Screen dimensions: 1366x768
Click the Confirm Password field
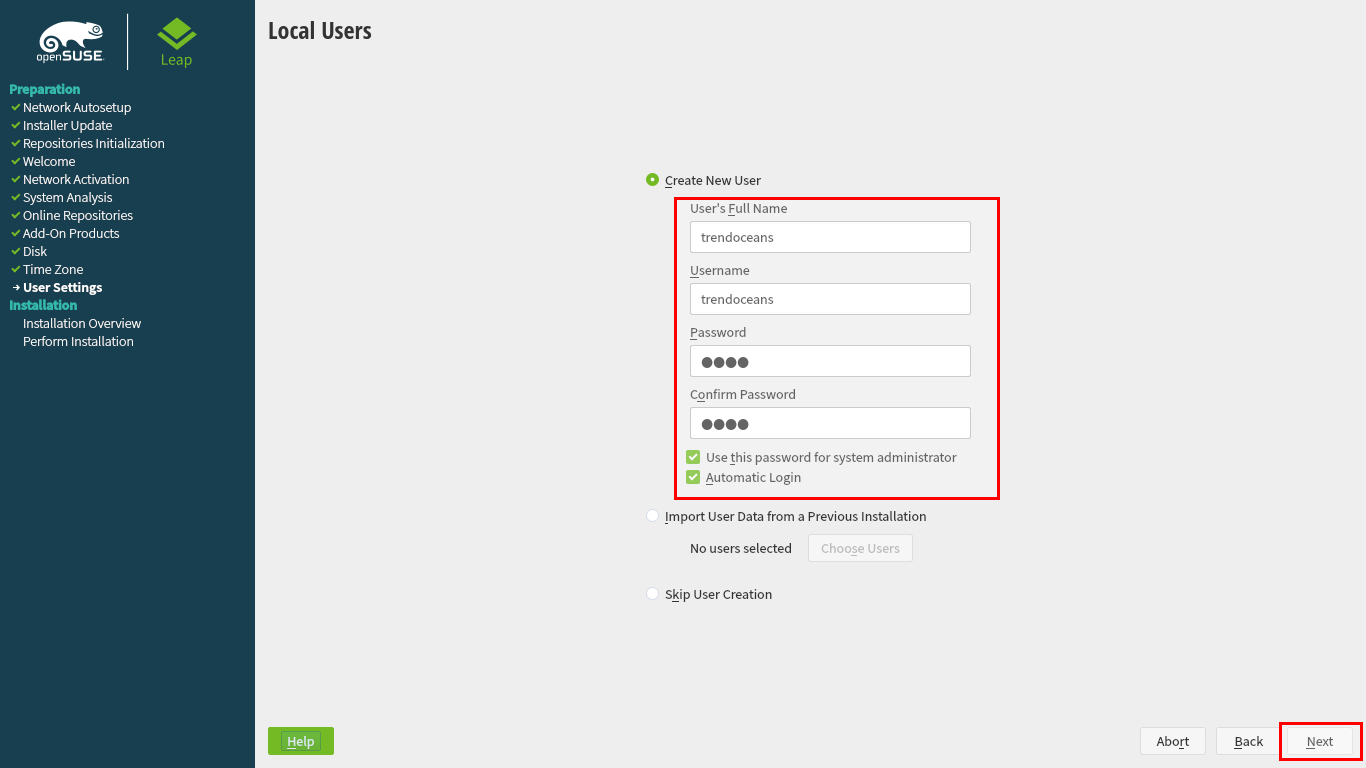tap(830, 423)
